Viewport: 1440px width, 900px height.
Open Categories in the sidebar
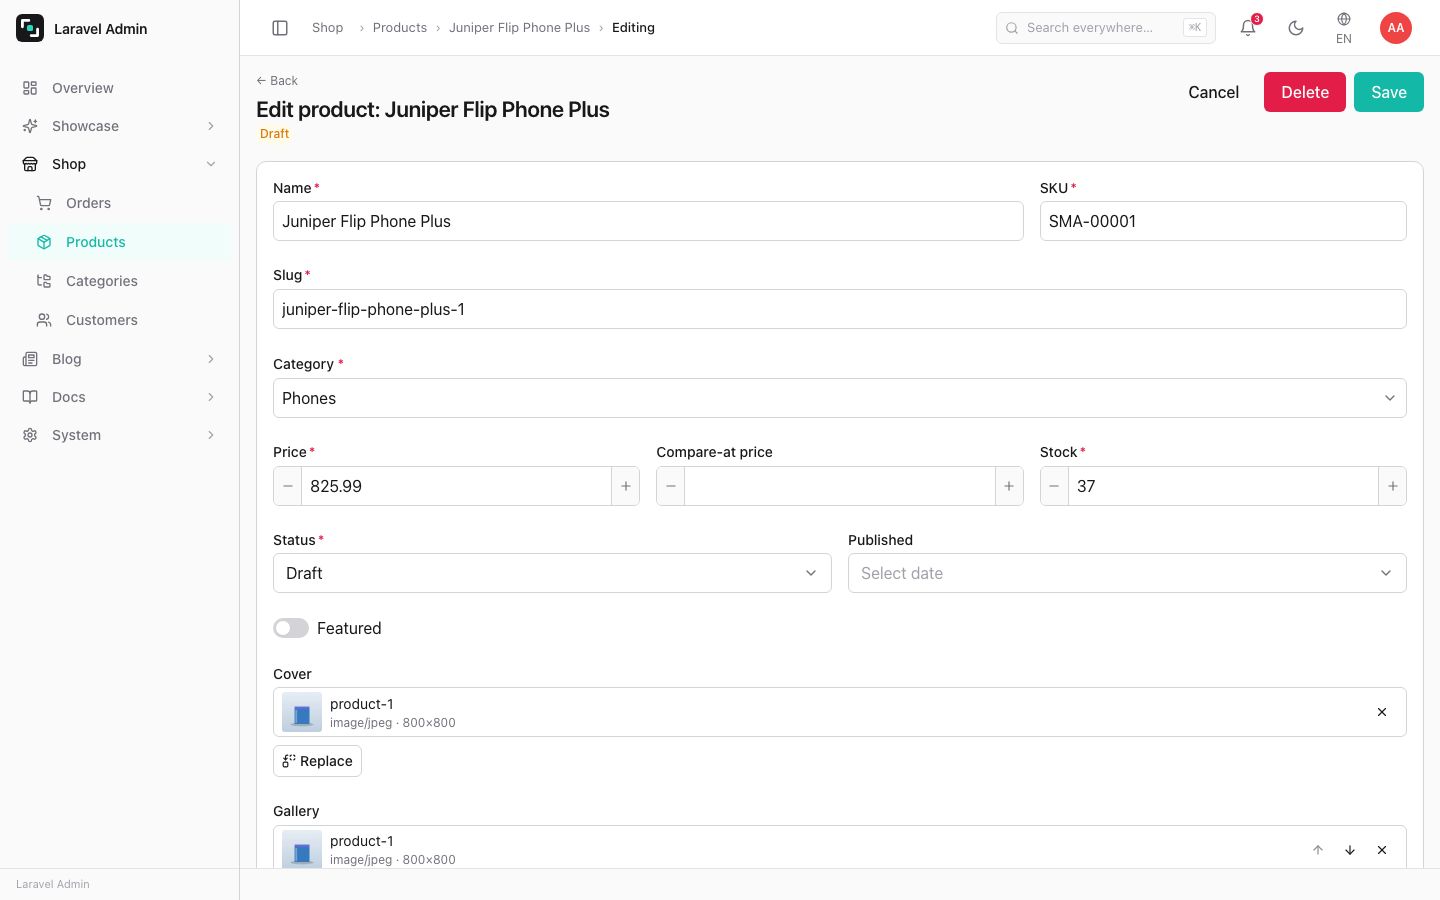point(120,281)
